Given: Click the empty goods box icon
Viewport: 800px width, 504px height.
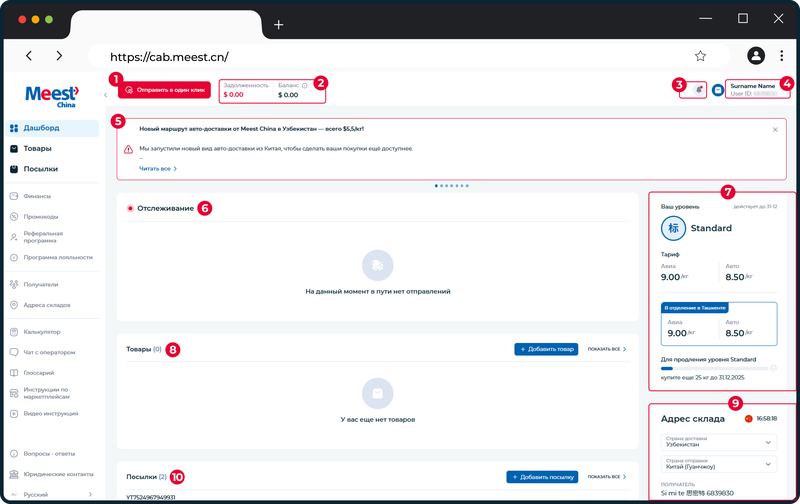Looking at the screenshot, I should pyautogui.click(x=378, y=393).
